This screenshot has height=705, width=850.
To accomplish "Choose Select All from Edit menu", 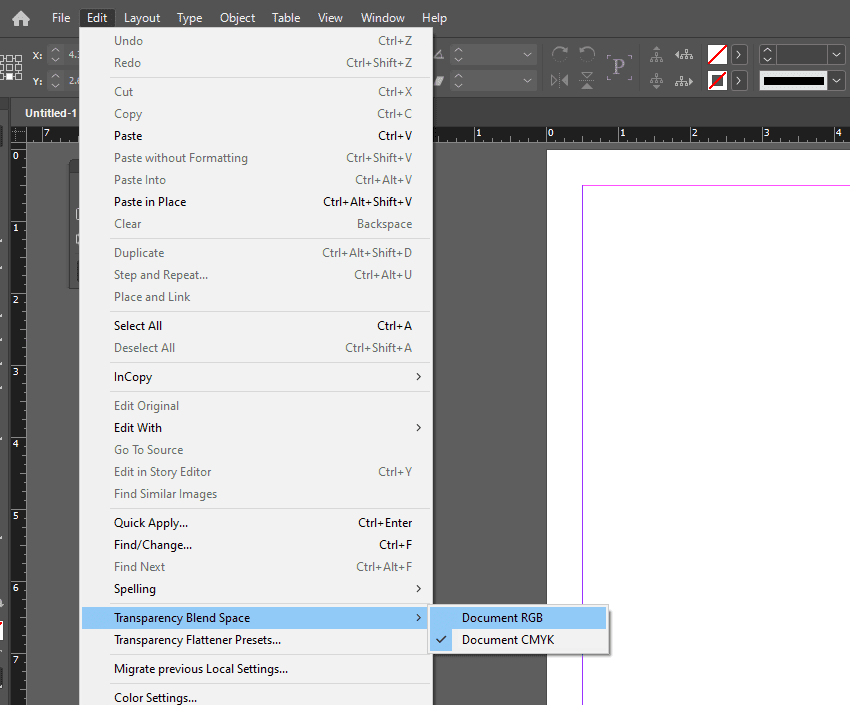I will 138,326.
